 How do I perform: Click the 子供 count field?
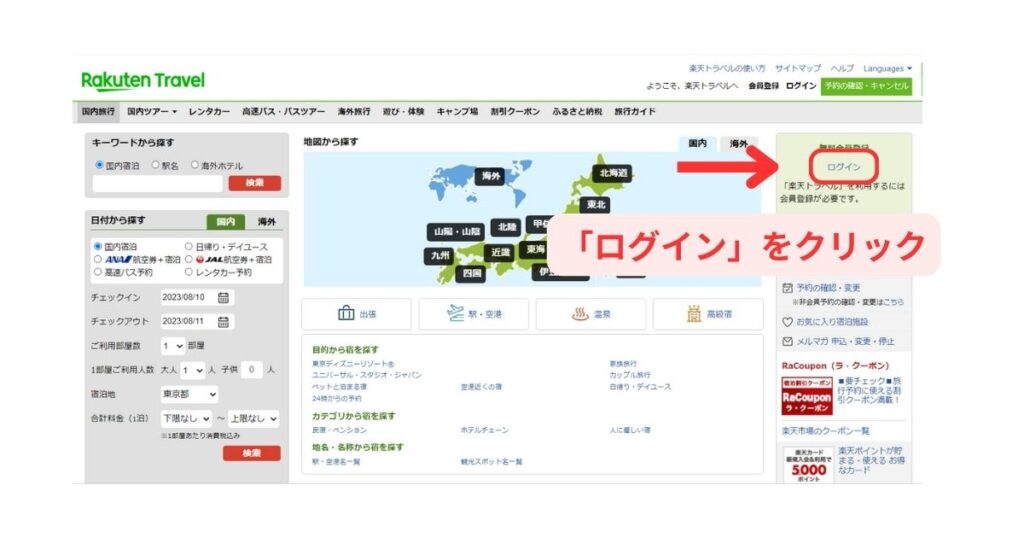[x=251, y=370]
